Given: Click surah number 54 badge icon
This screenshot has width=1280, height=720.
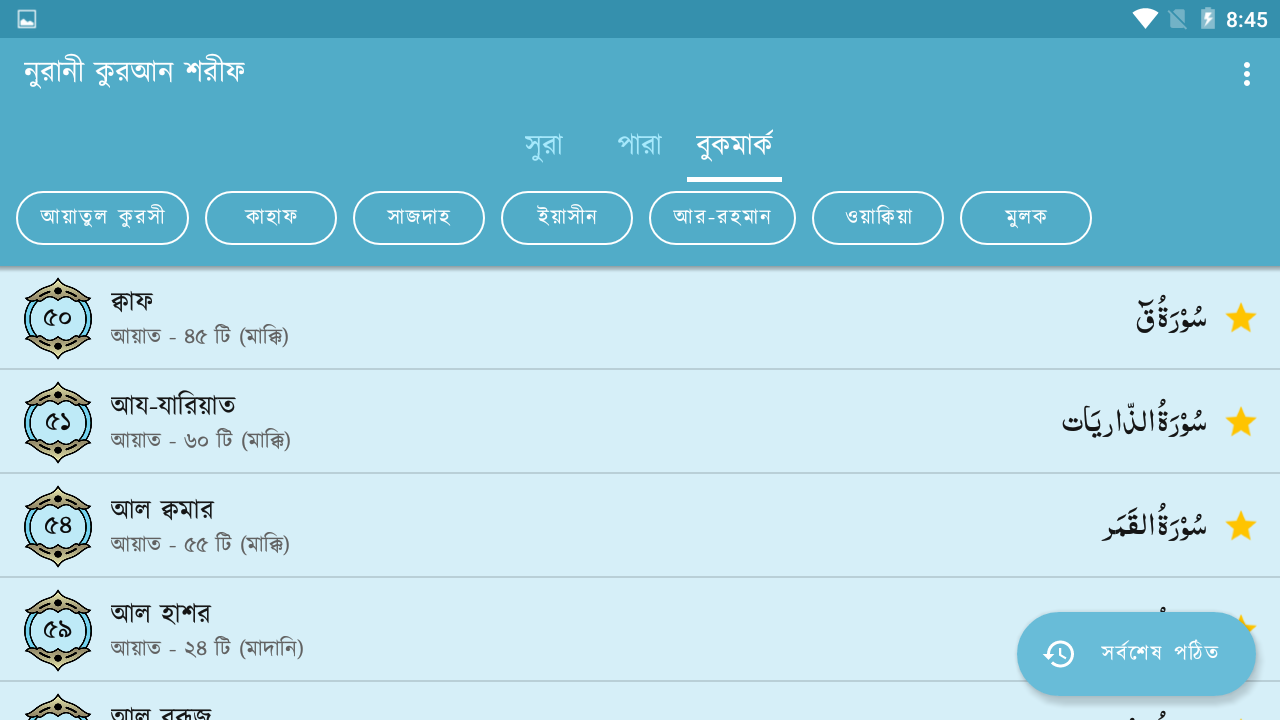Looking at the screenshot, I should click(58, 526).
